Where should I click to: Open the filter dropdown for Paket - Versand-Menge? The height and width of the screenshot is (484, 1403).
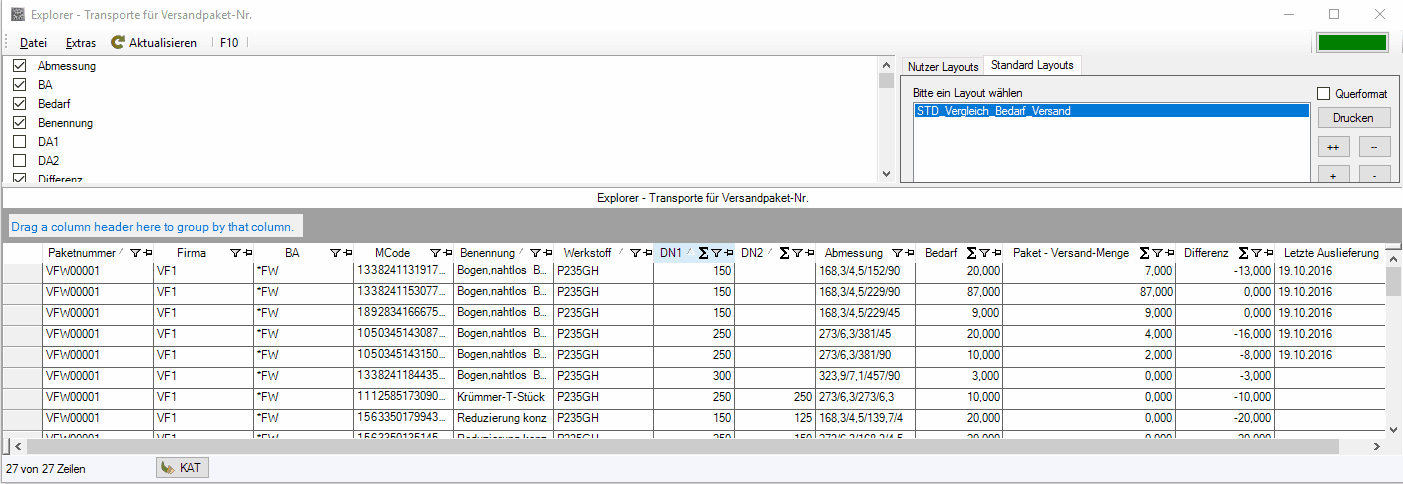click(1156, 254)
